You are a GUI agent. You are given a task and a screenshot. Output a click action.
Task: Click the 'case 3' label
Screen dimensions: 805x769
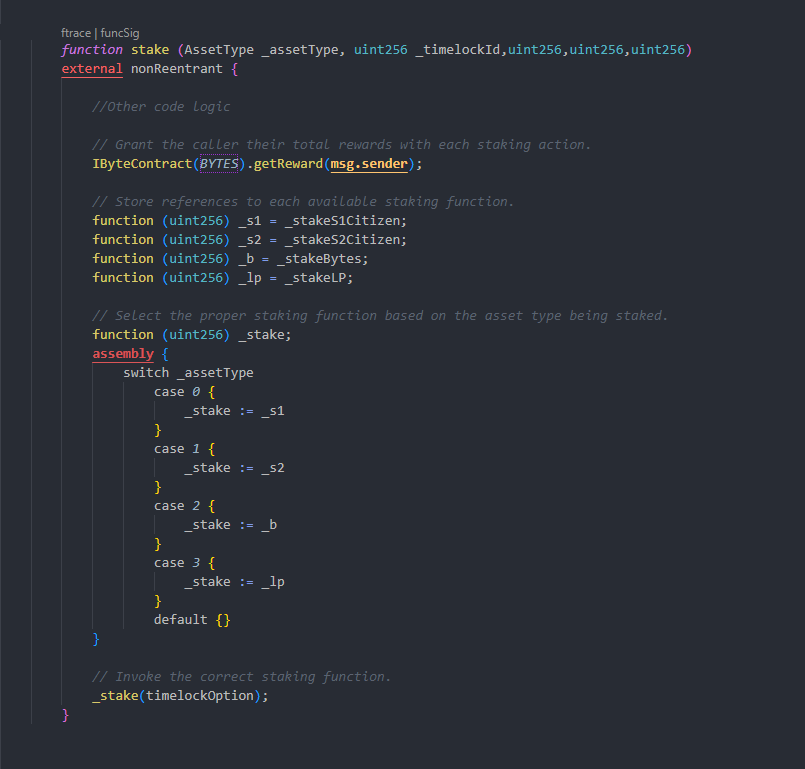[x=177, y=563]
